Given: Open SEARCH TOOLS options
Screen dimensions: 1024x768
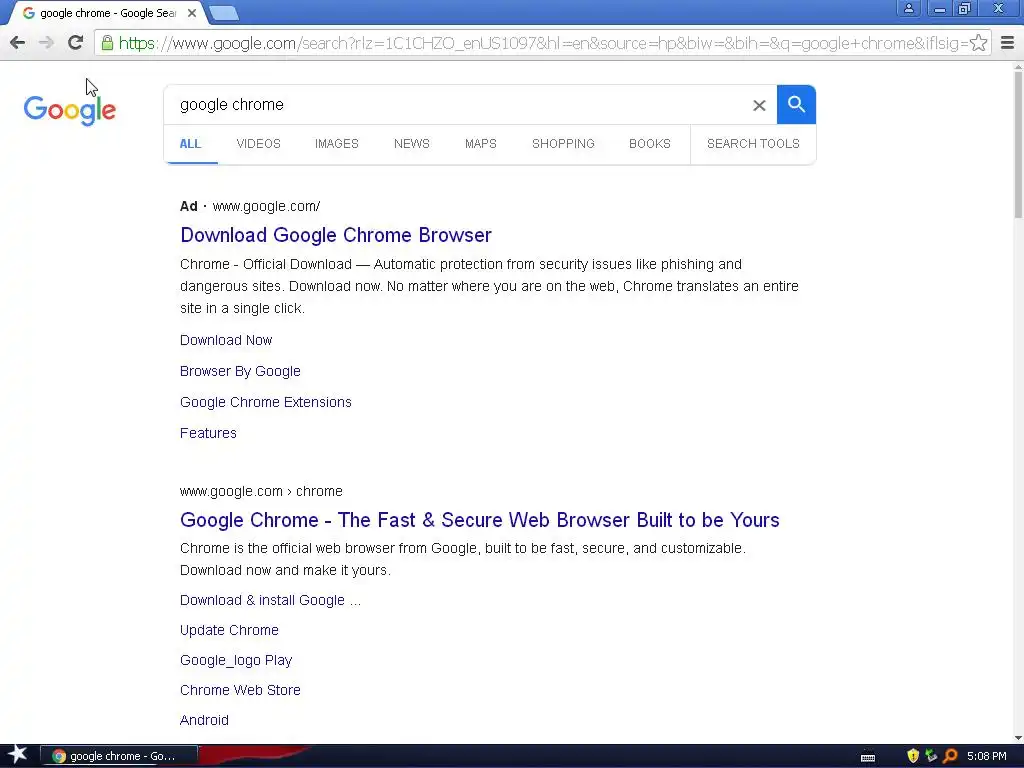Looking at the screenshot, I should pyautogui.click(x=753, y=144).
